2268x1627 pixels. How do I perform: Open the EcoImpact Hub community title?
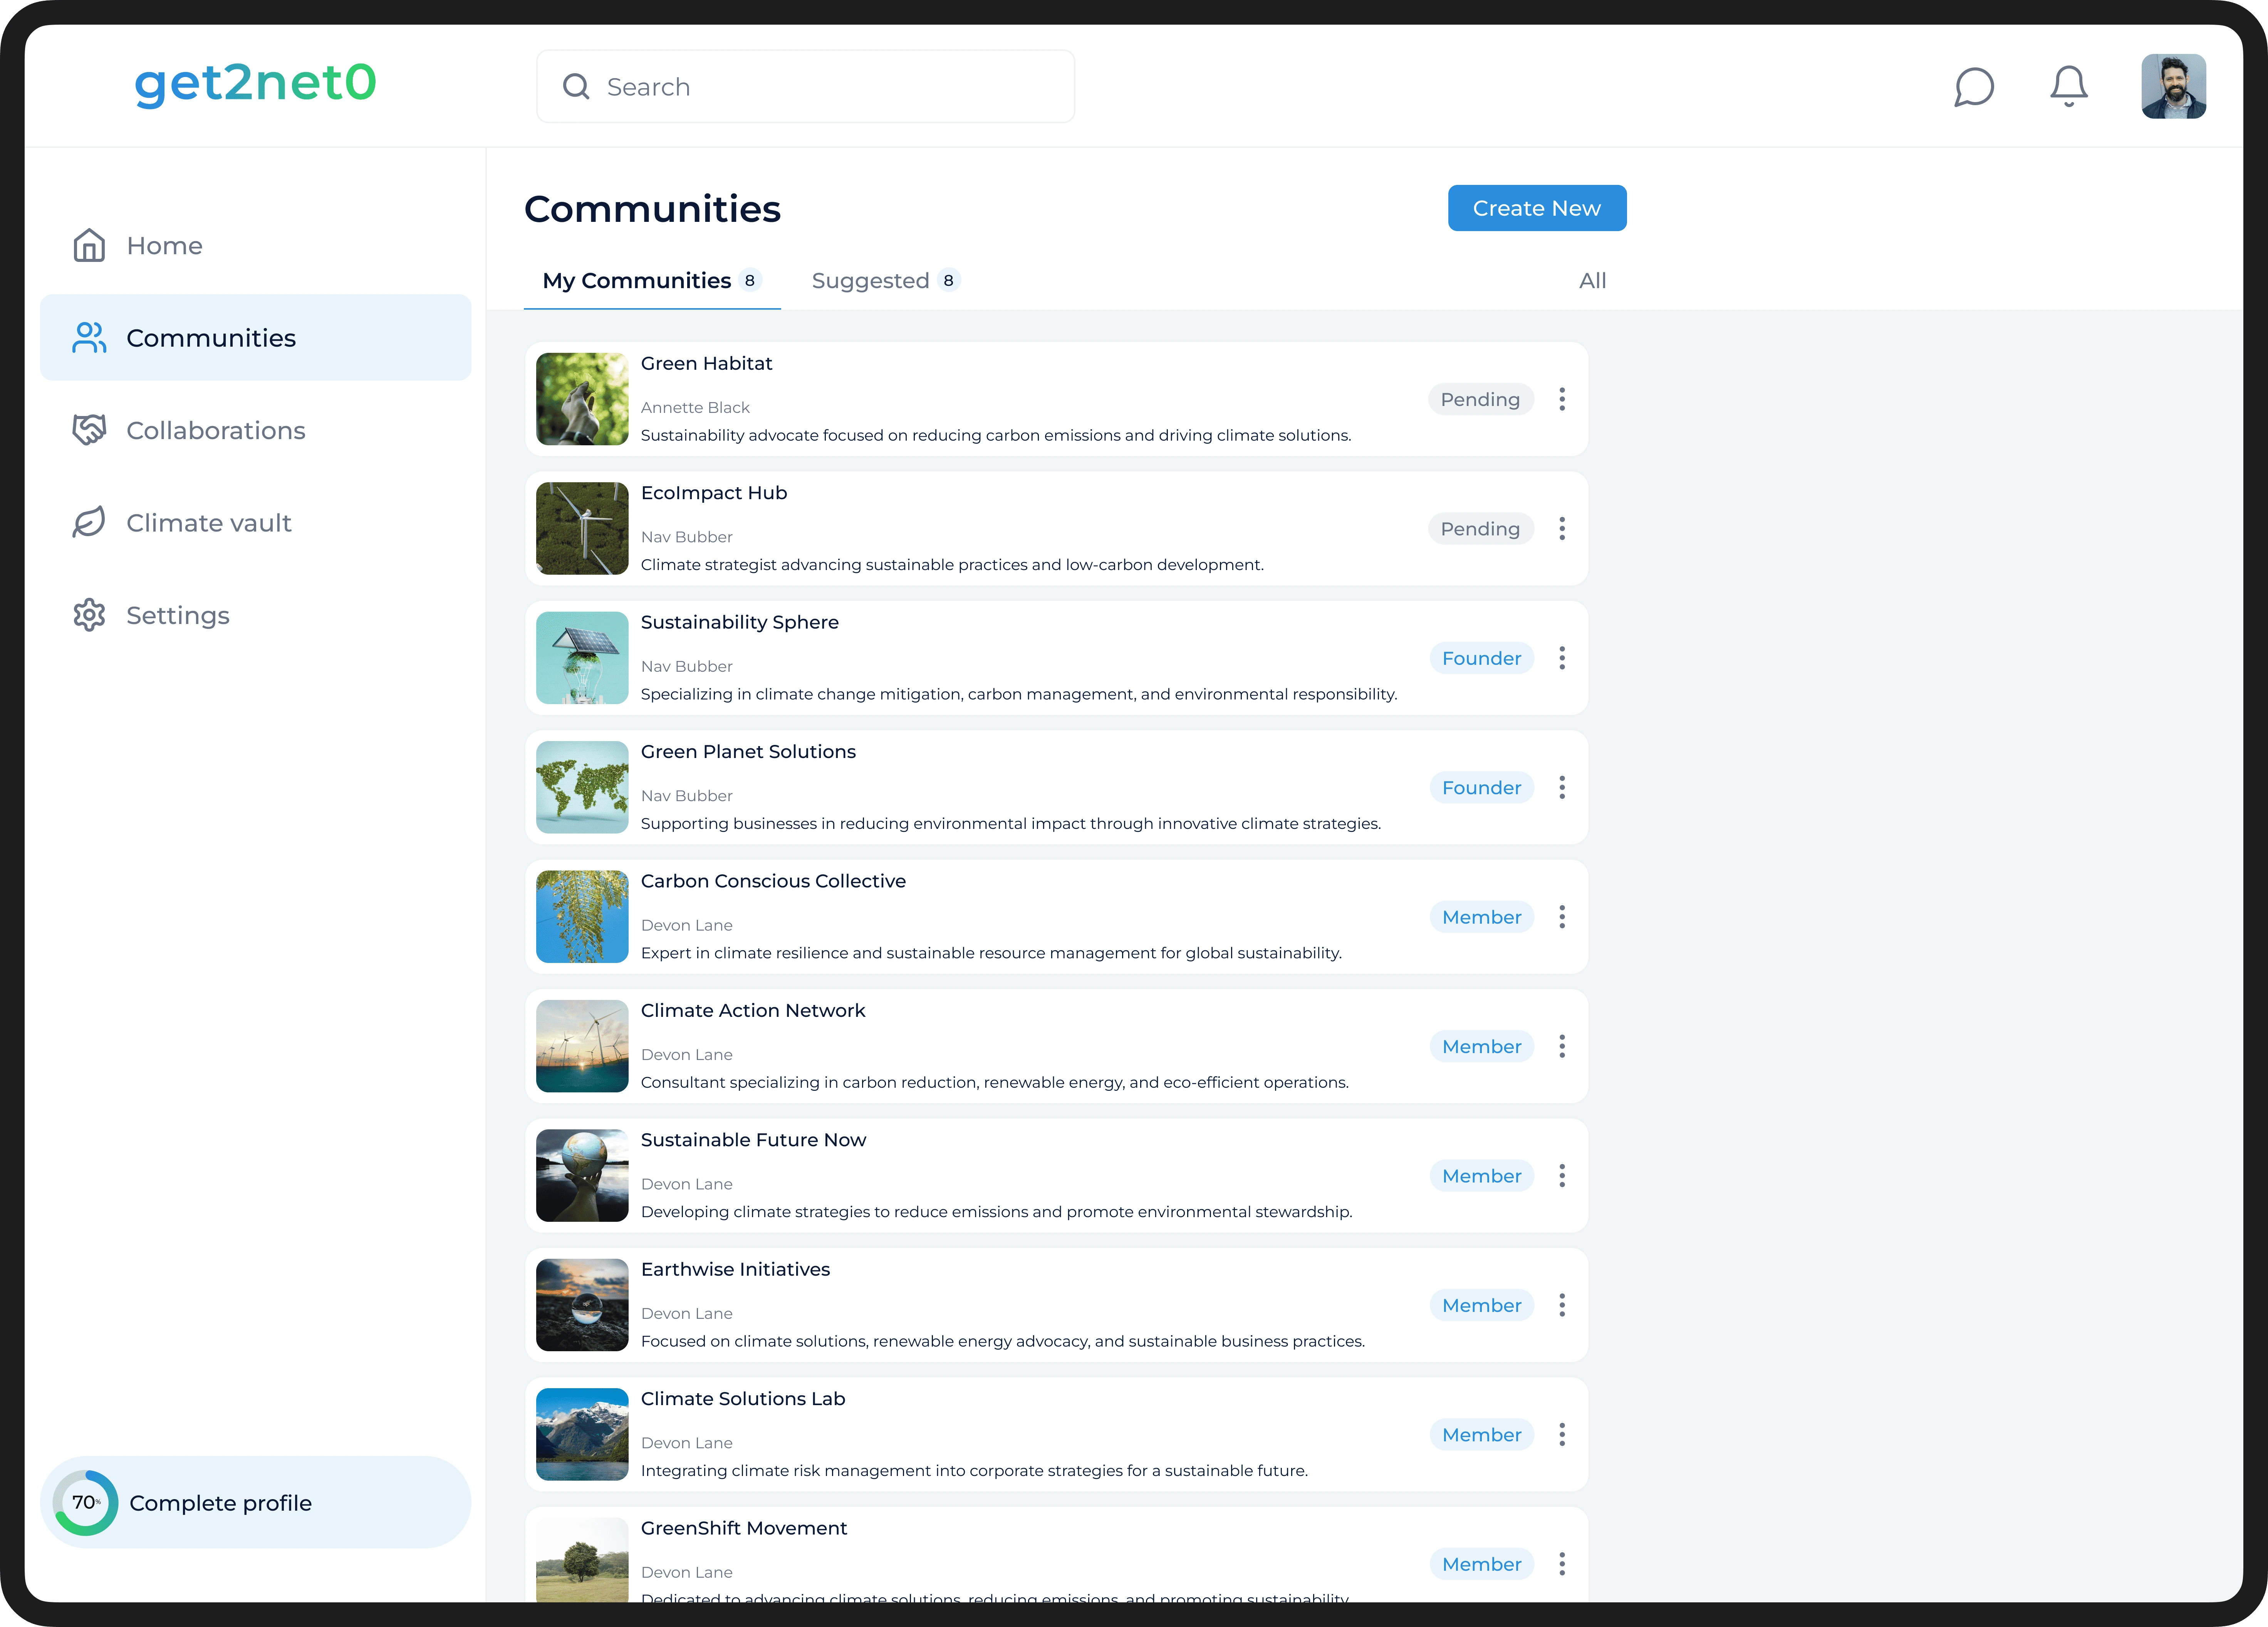(x=714, y=493)
